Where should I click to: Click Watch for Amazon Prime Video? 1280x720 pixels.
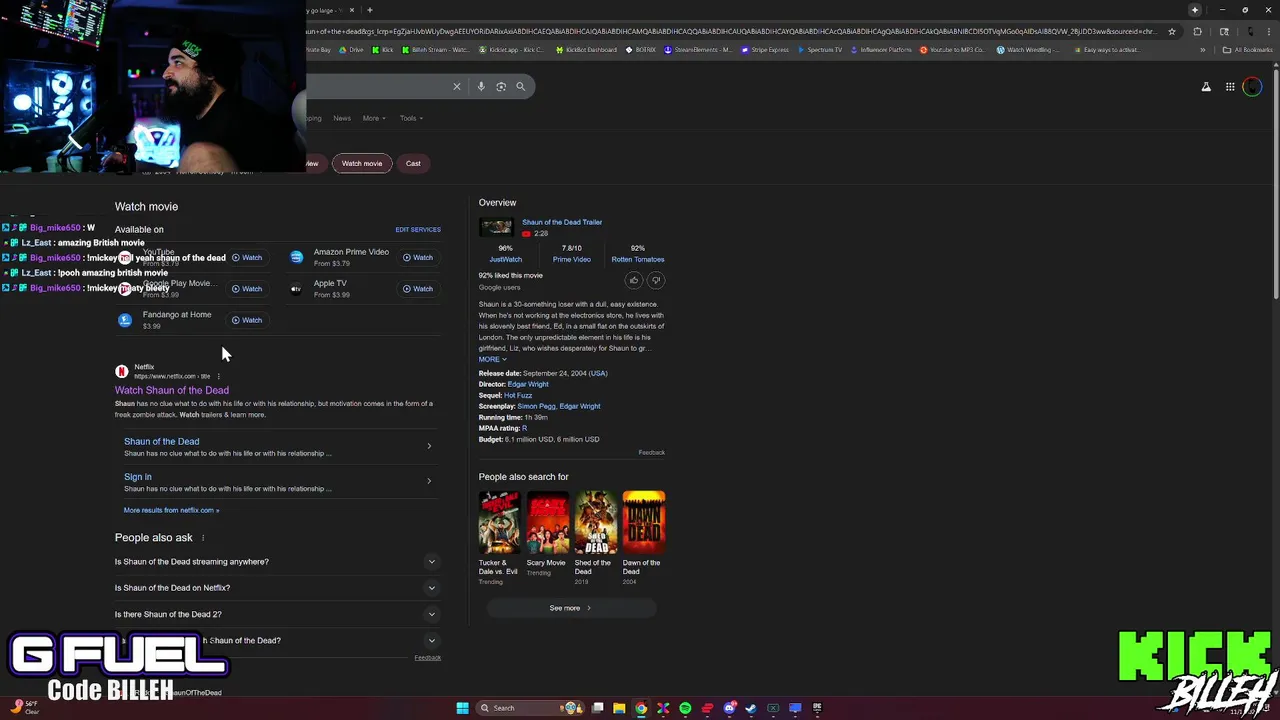point(418,258)
